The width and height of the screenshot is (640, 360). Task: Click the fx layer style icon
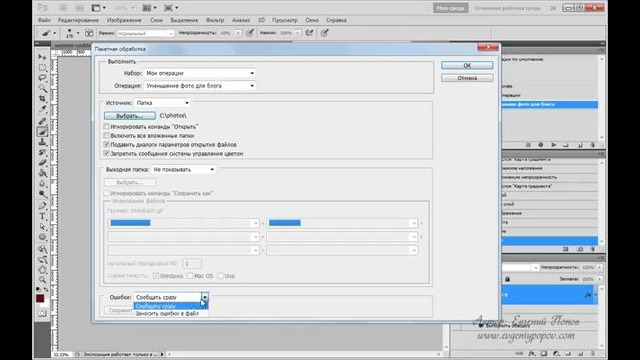[531, 353]
